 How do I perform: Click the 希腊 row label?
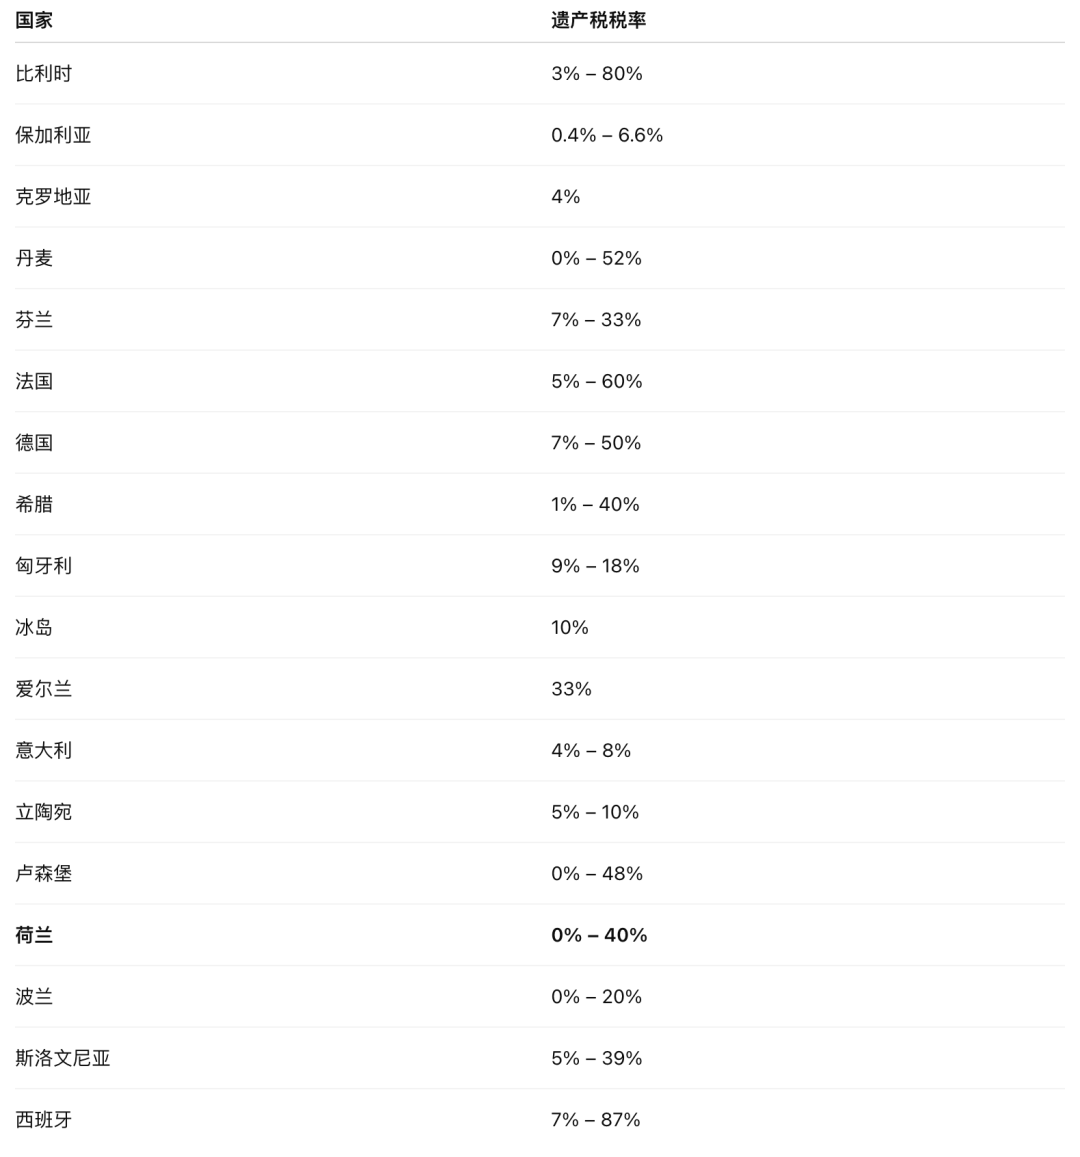(34, 504)
